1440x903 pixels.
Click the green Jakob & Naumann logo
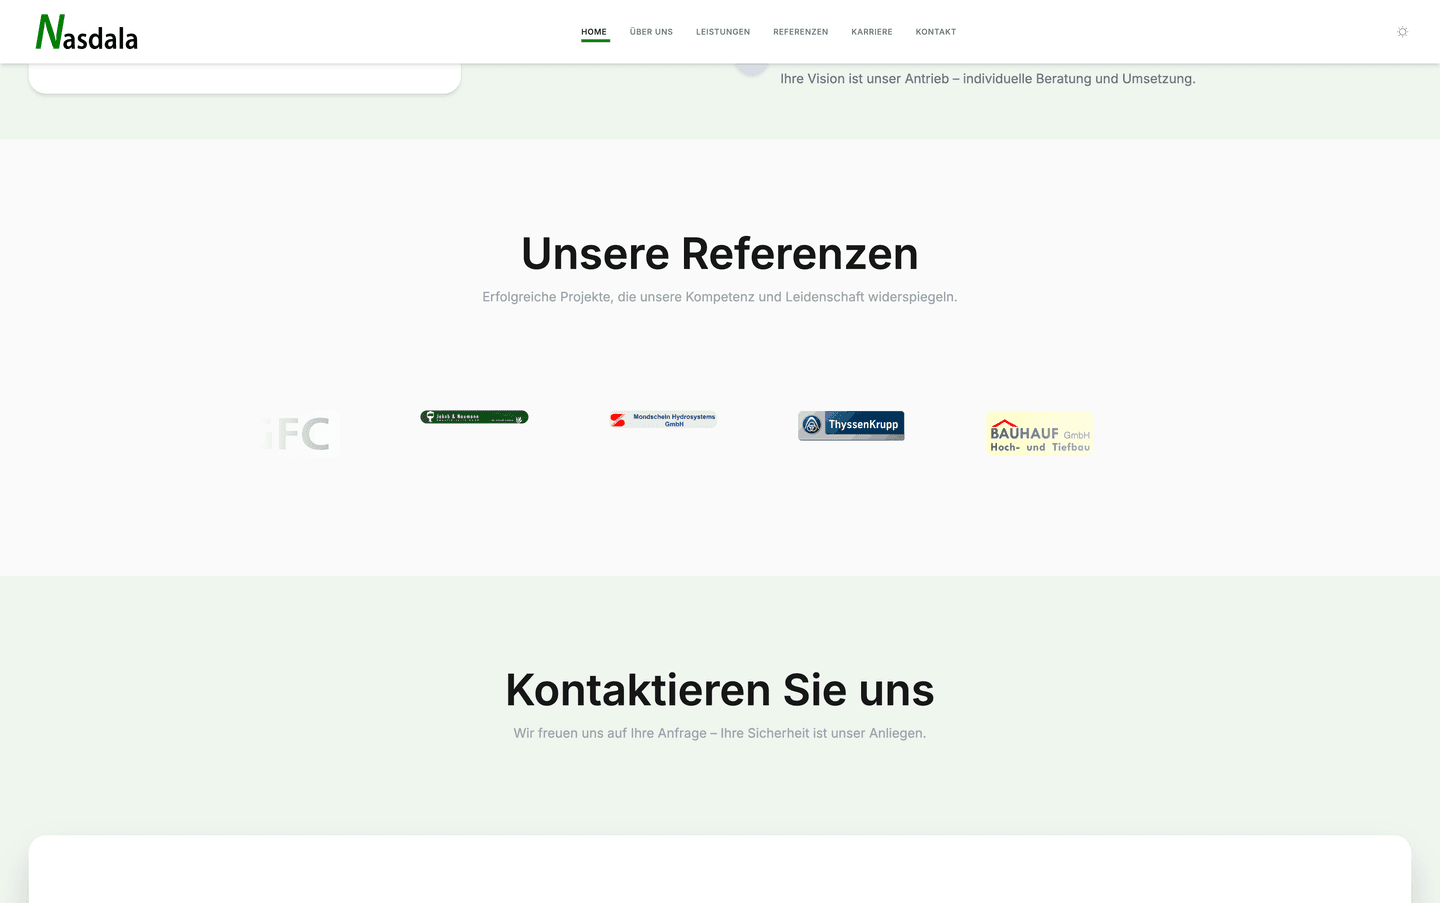[474, 417]
